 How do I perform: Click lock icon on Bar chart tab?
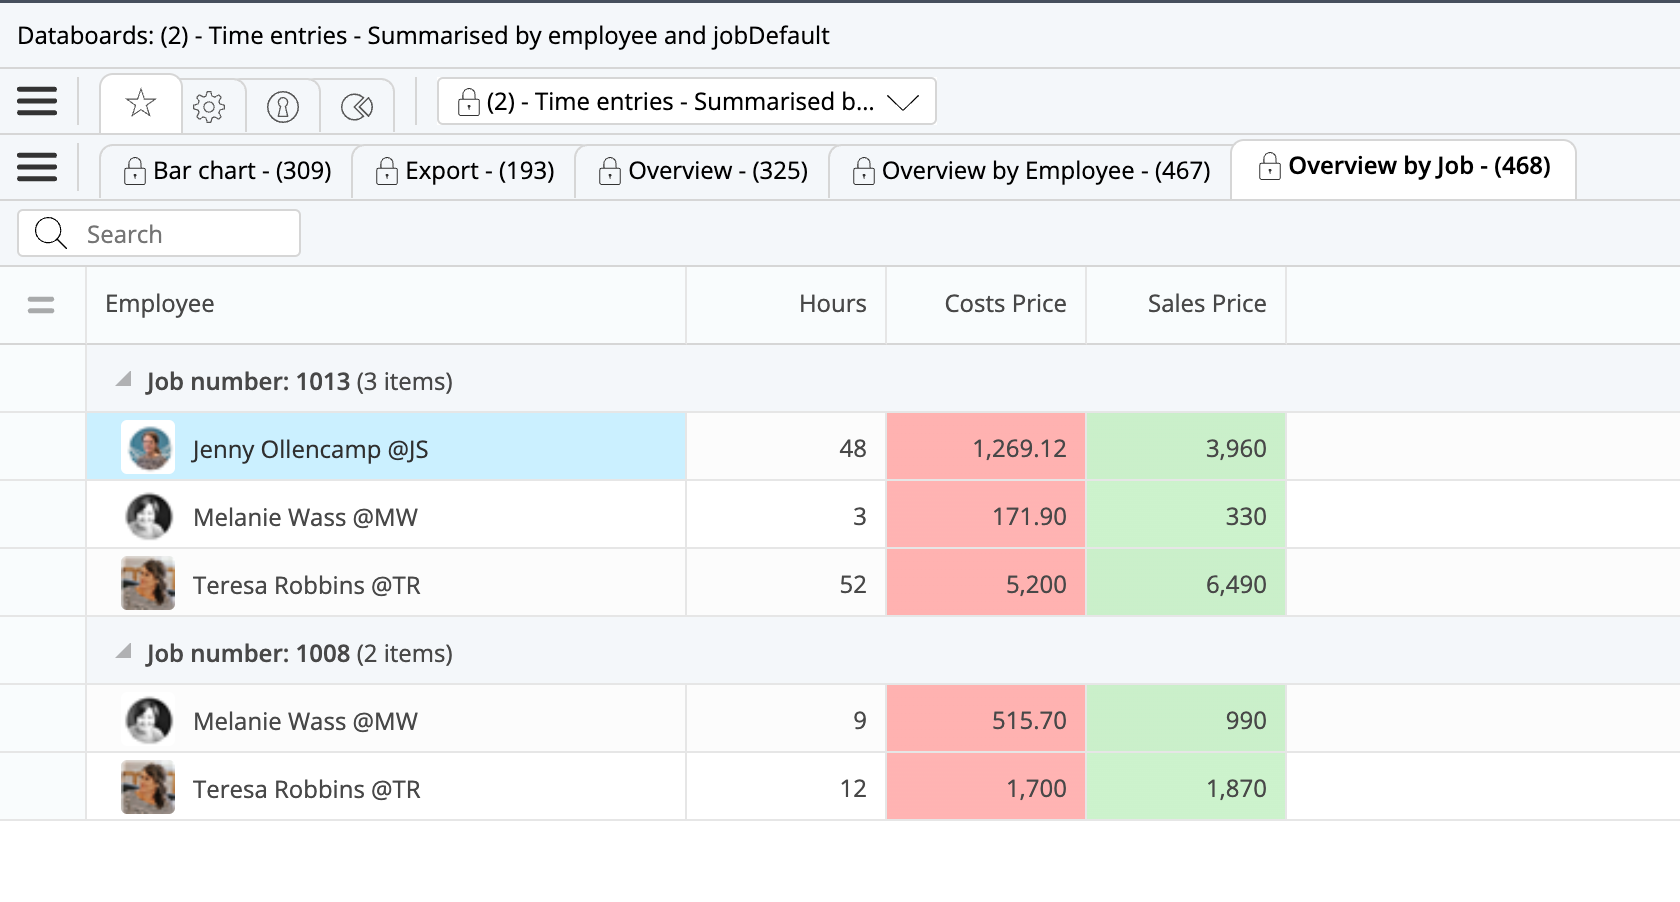[x=134, y=171]
